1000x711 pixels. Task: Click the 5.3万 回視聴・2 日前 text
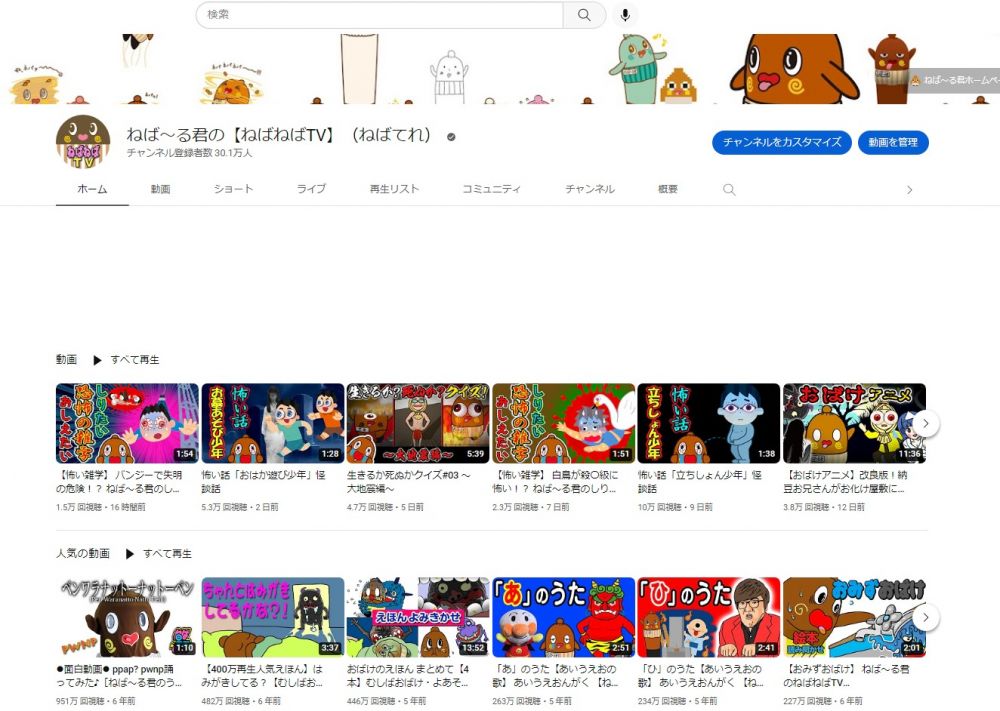coord(240,507)
